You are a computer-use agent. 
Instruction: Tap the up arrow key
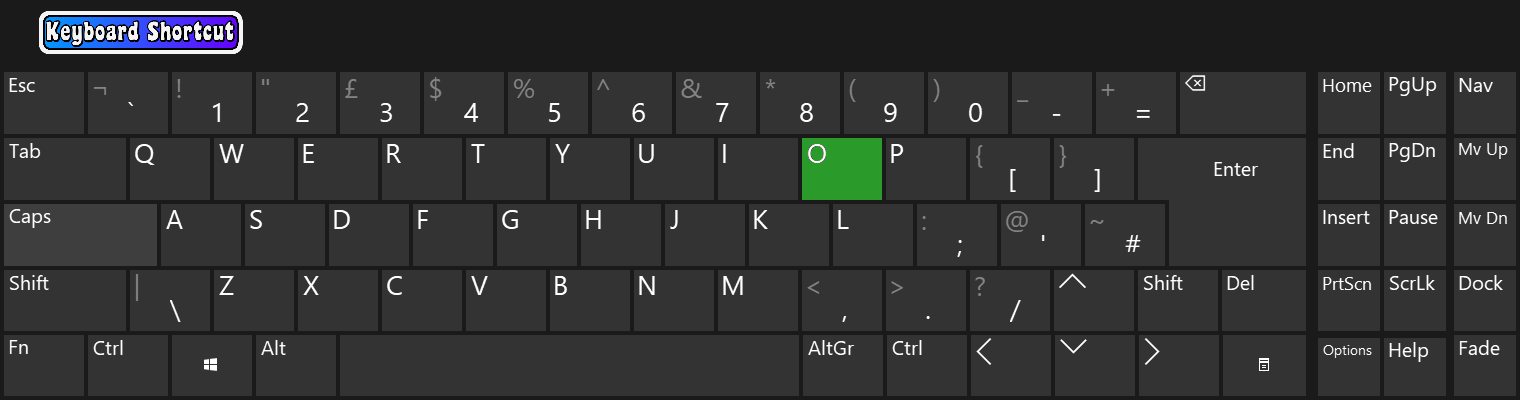[x=1094, y=300]
